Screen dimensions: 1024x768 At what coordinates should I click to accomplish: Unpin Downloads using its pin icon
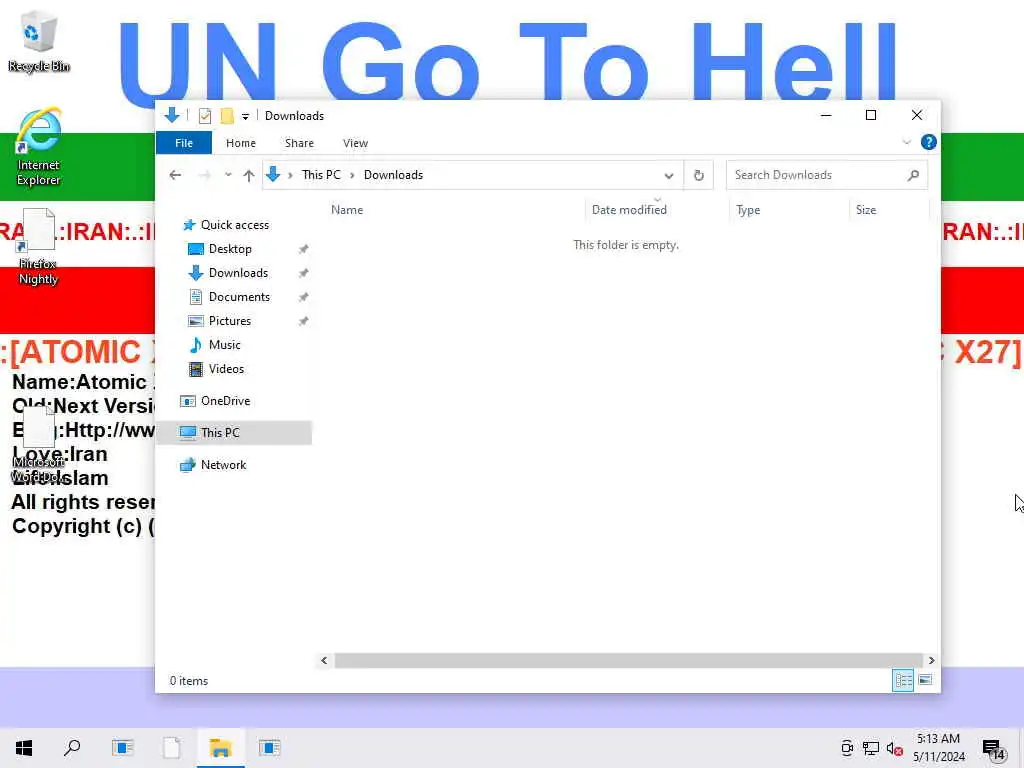coord(303,273)
